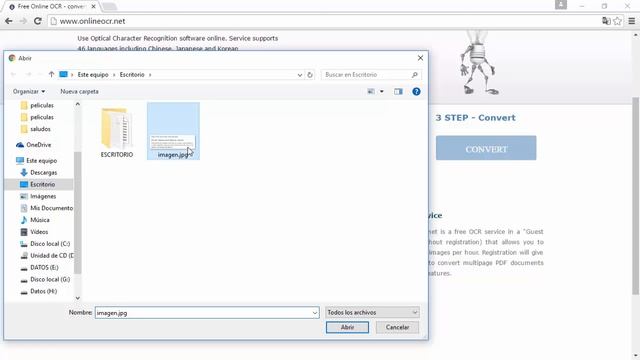
Task: Close the Abrir dialog with the X
Action: tap(420, 58)
